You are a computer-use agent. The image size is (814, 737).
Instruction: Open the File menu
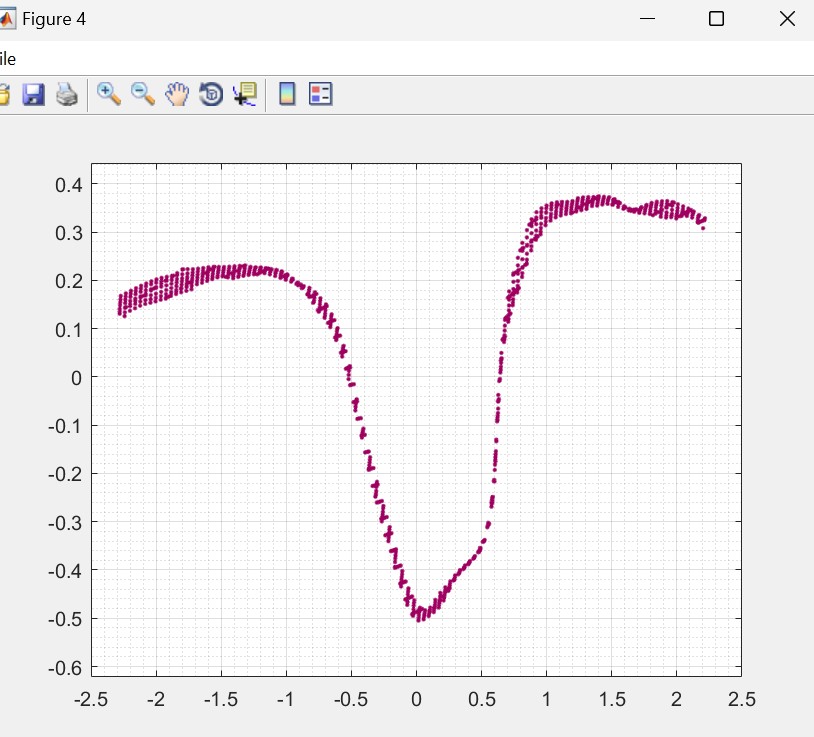pos(7,59)
